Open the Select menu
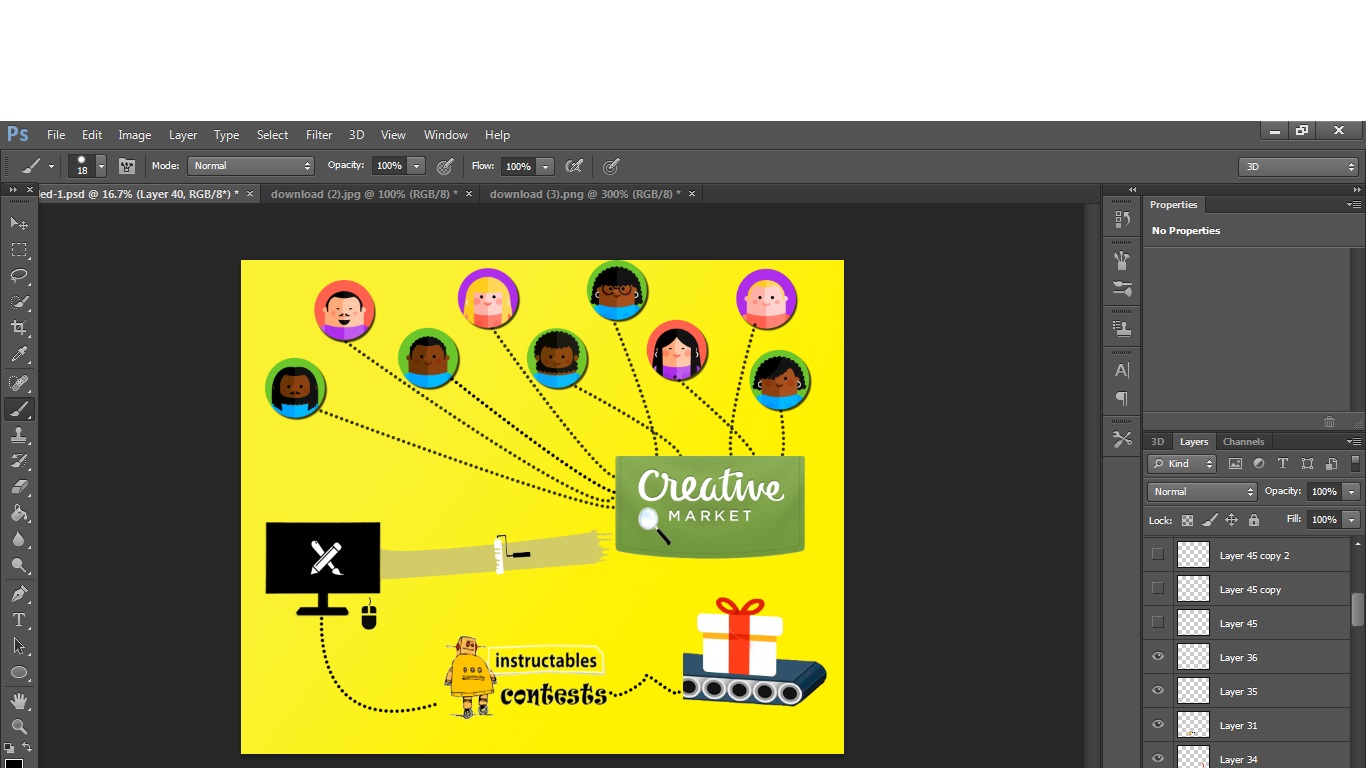1366x768 pixels. pyautogui.click(x=272, y=135)
